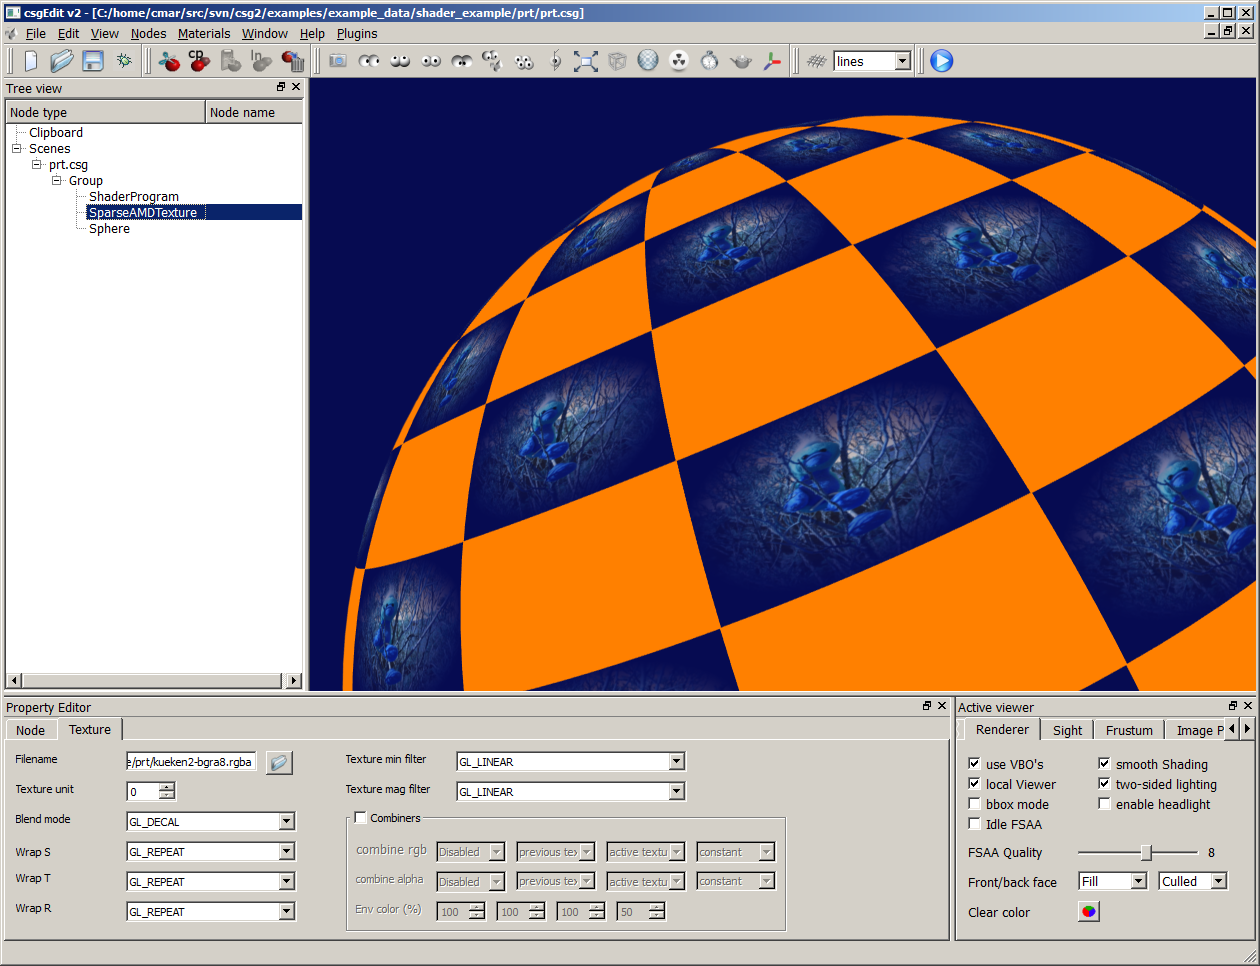Open the Blend mode GL_DECAL dropdown
This screenshot has width=1260, height=966.
pyautogui.click(x=286, y=822)
